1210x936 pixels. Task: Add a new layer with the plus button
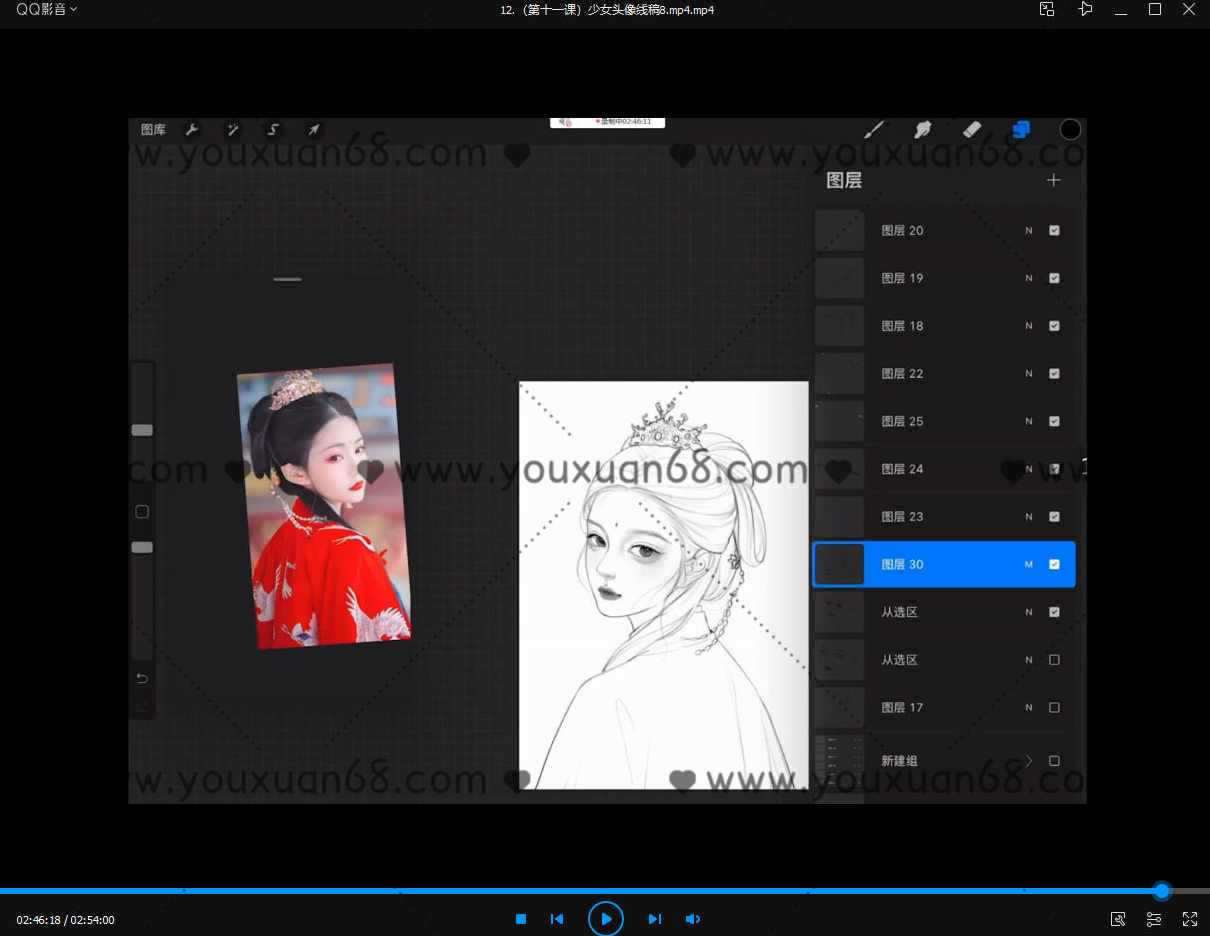tap(1053, 180)
